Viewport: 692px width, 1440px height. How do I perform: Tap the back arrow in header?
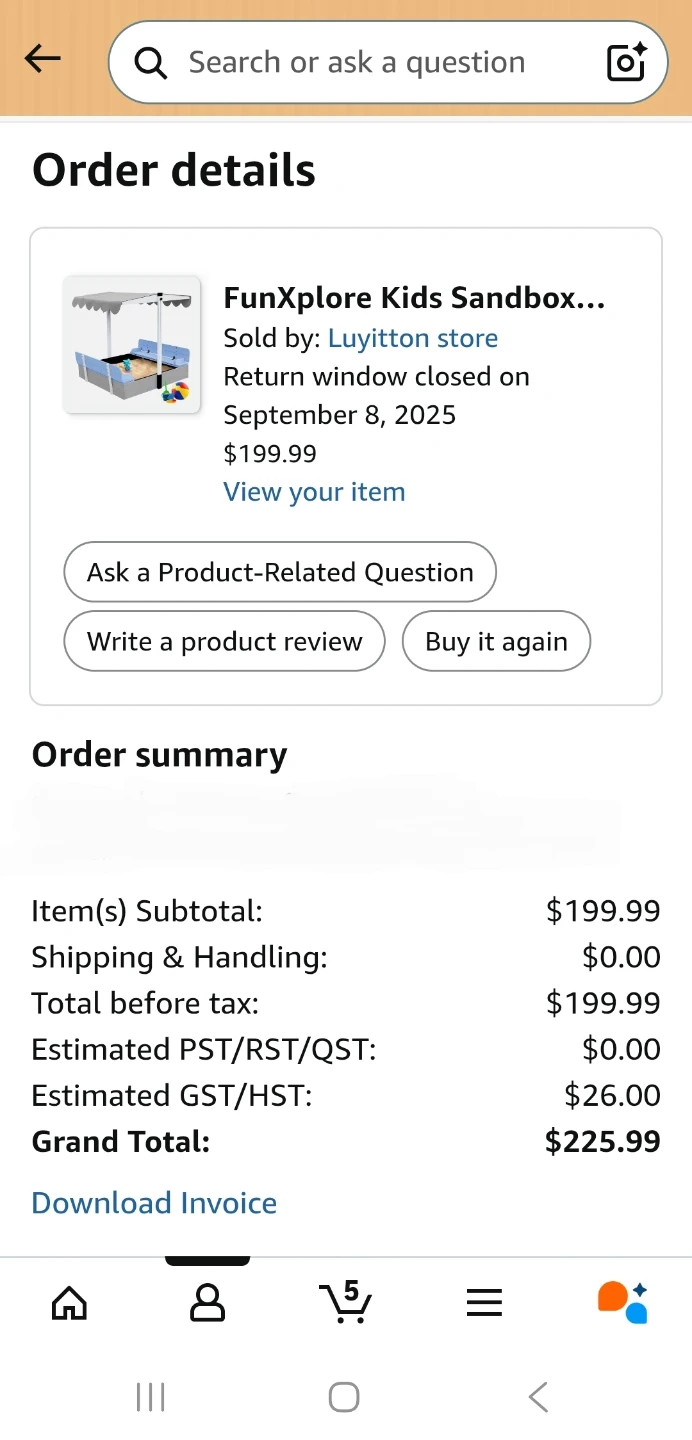click(x=43, y=59)
